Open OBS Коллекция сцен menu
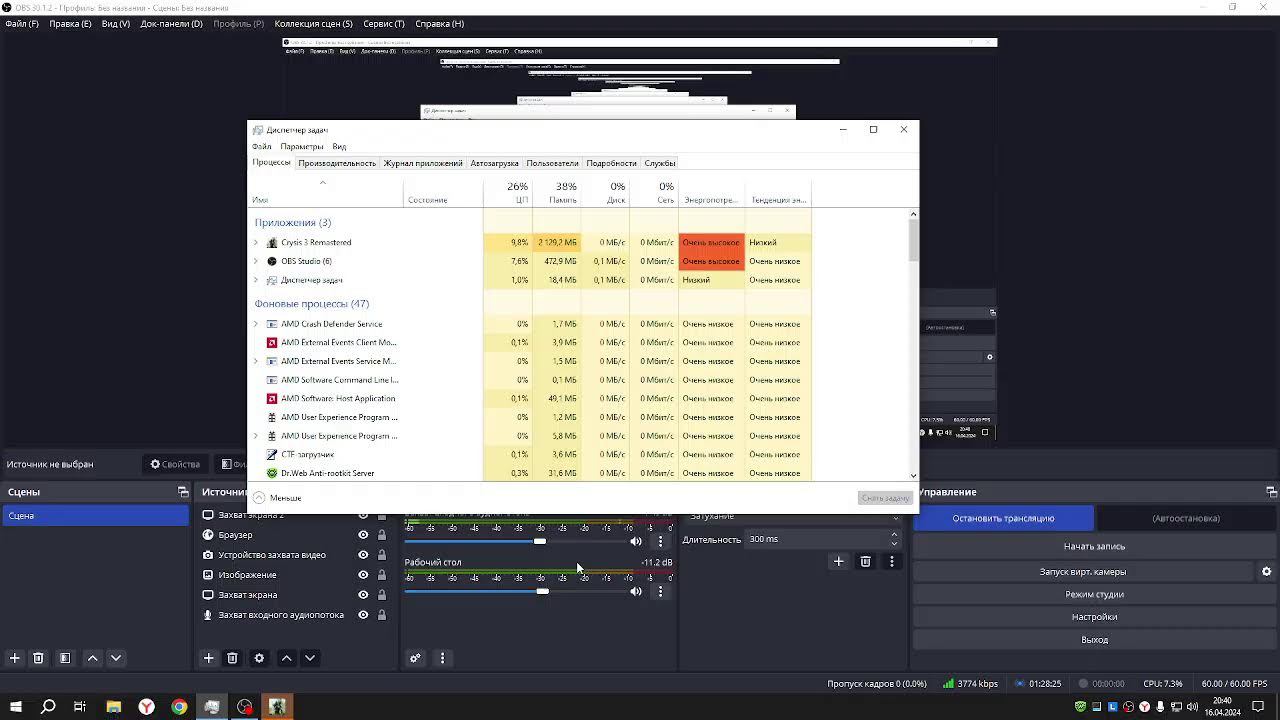This screenshot has height=720, width=1280. coord(313,24)
